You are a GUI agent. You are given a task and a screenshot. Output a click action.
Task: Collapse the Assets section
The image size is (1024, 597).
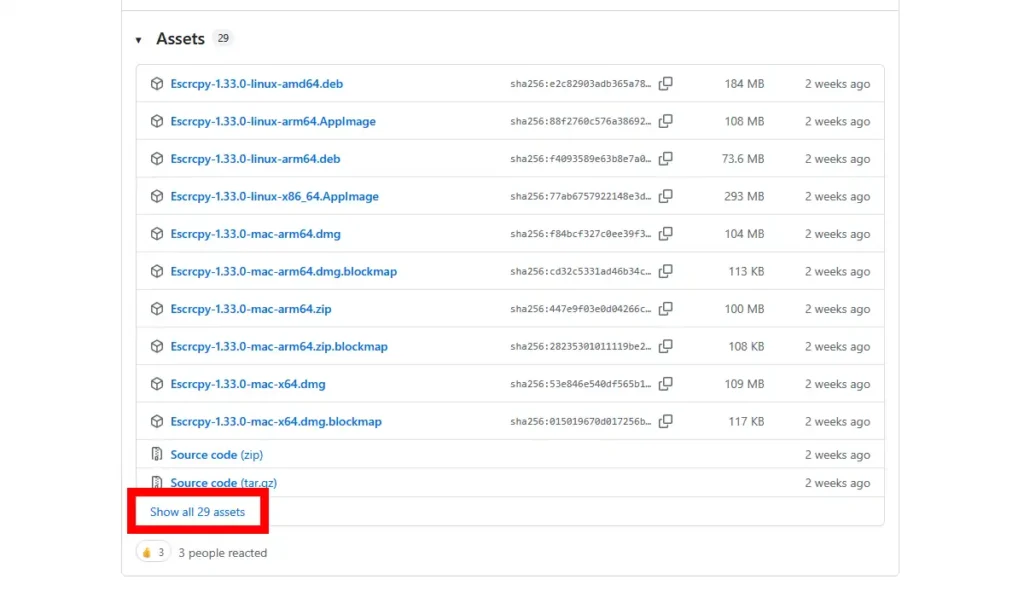click(x=138, y=39)
